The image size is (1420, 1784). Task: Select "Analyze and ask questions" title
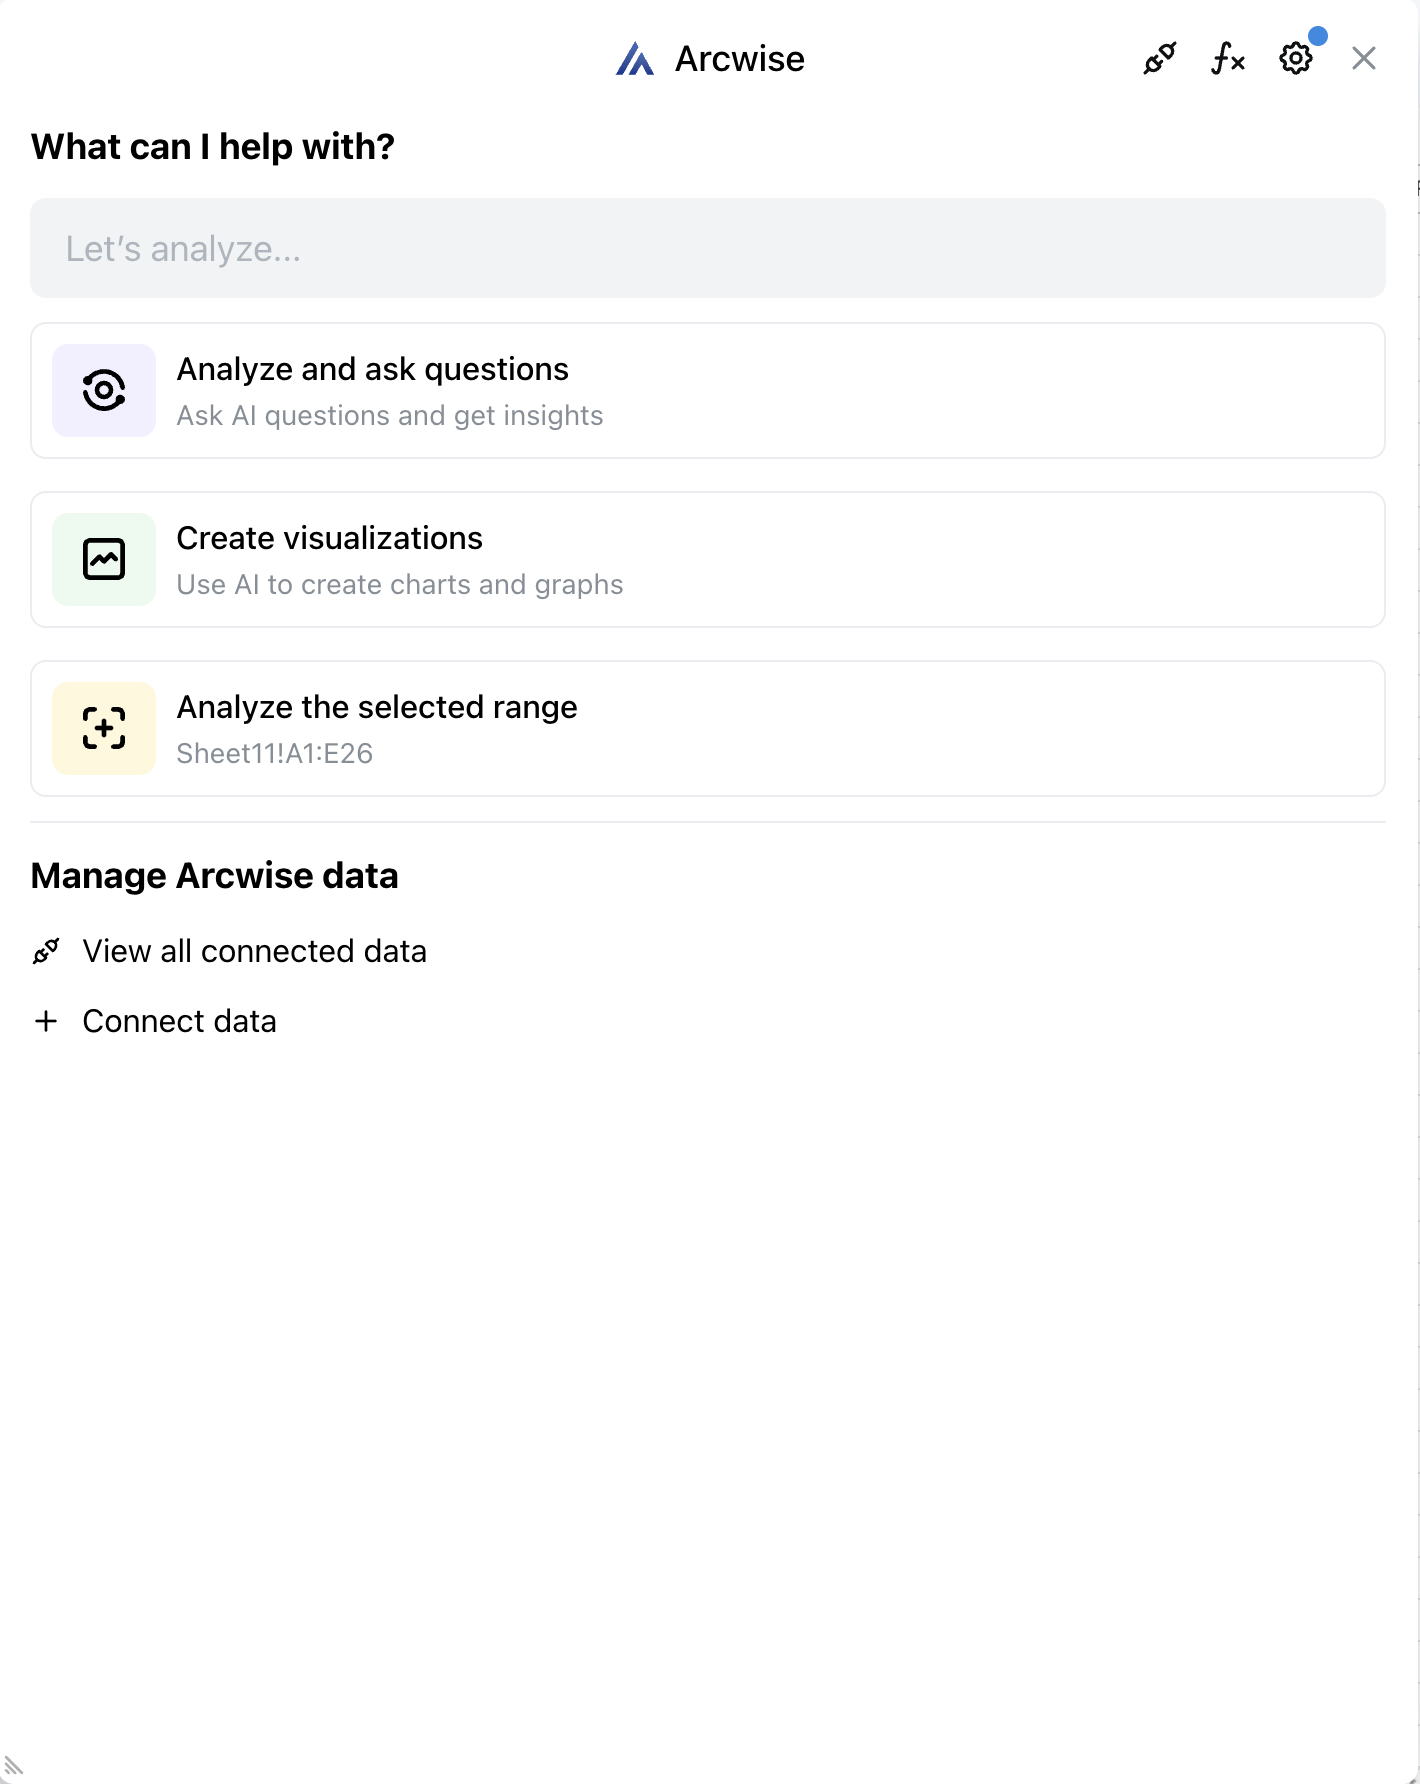(x=372, y=369)
